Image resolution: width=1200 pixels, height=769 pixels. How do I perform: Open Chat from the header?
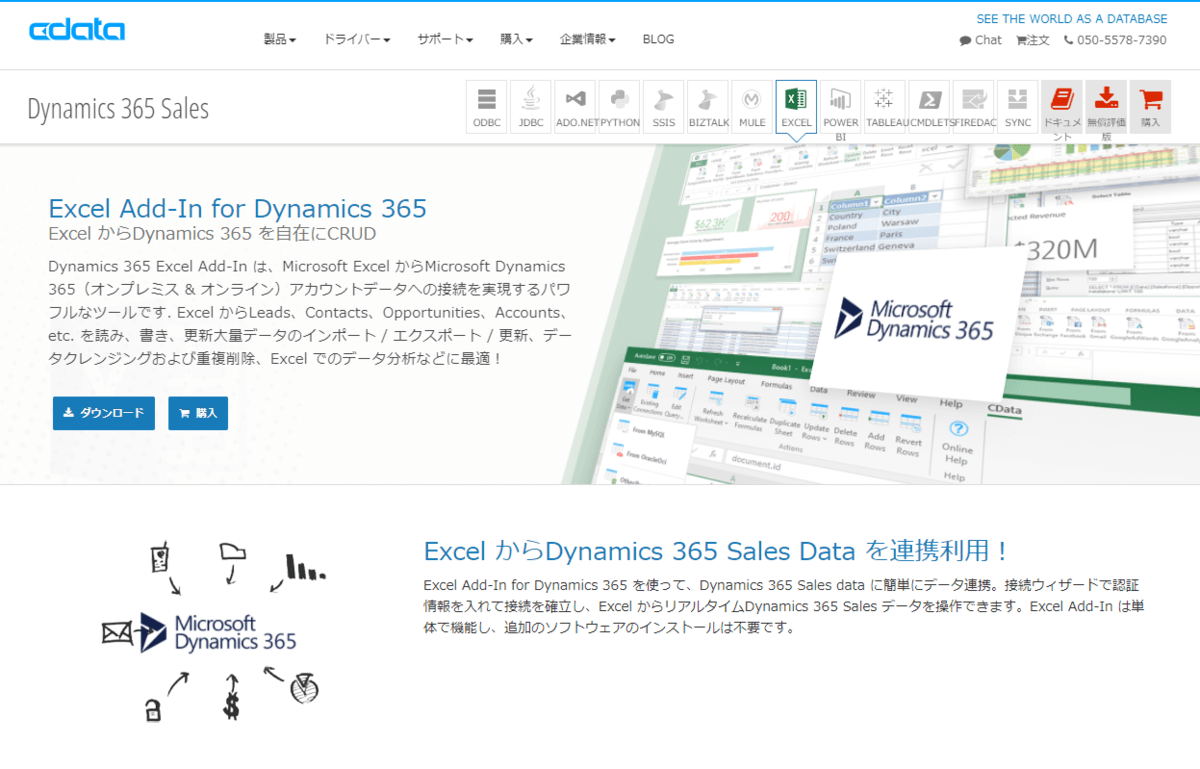click(980, 40)
